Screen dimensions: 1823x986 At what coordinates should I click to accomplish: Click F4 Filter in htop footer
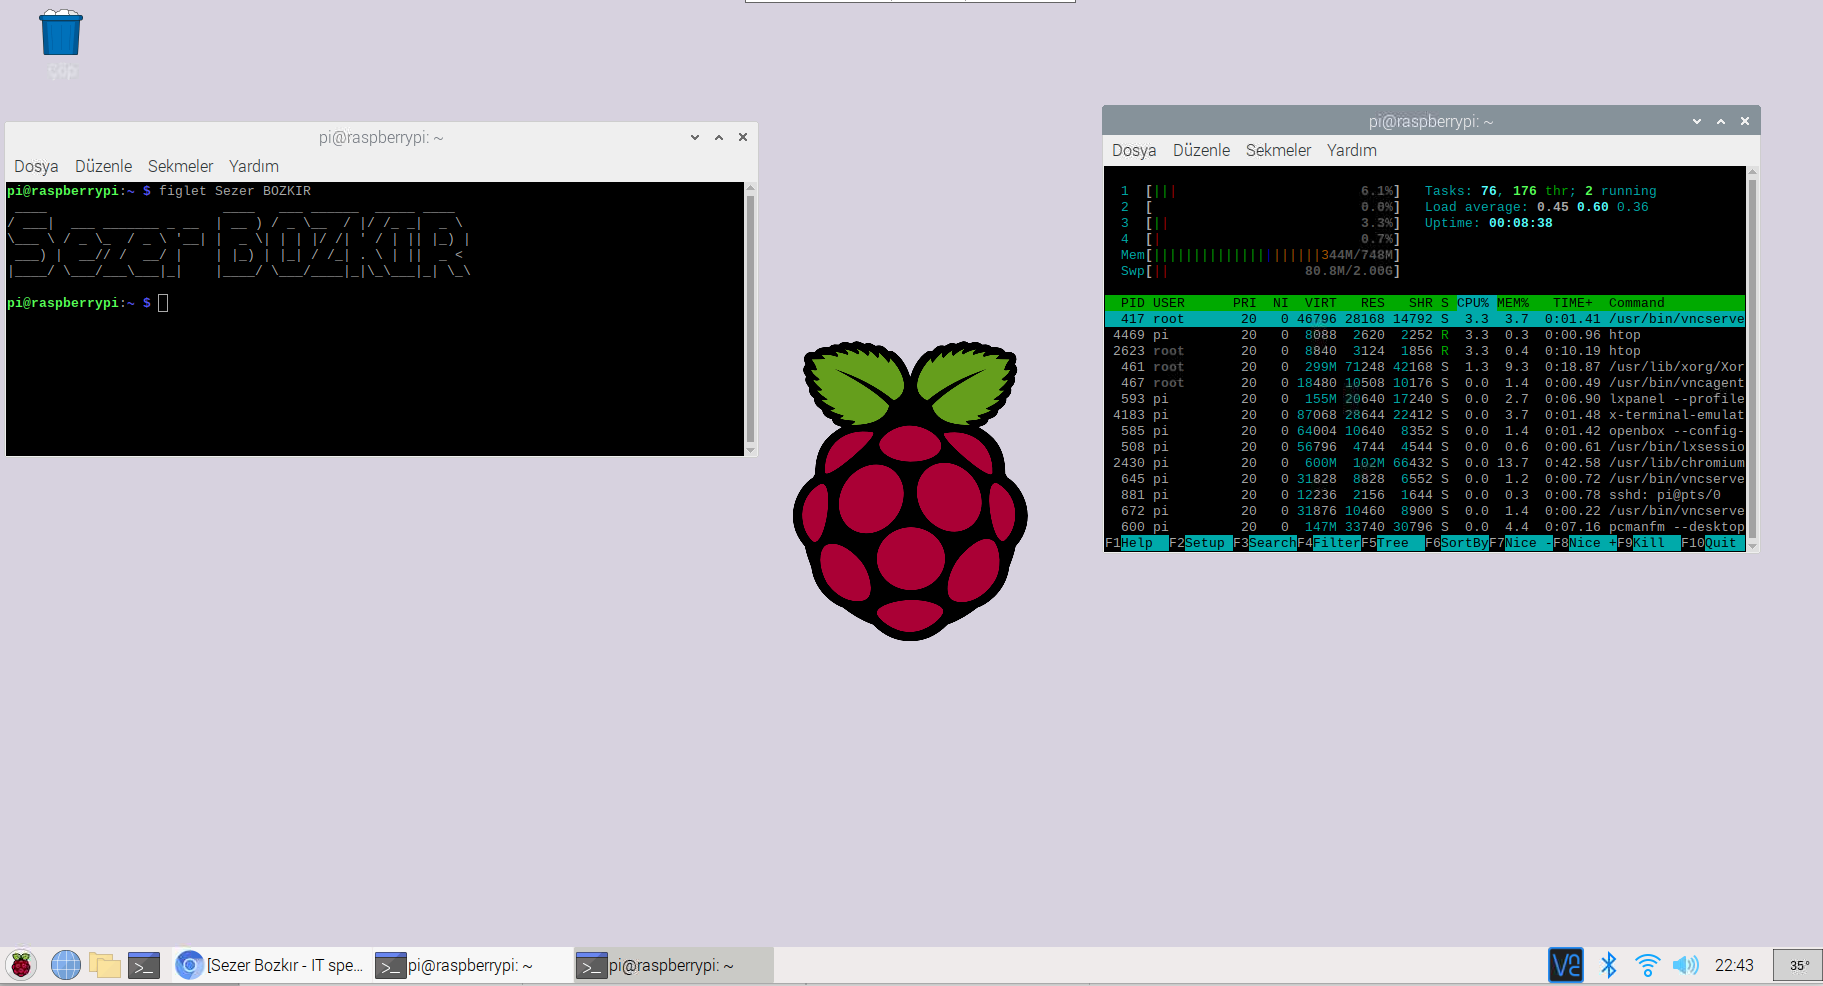pos(1328,543)
